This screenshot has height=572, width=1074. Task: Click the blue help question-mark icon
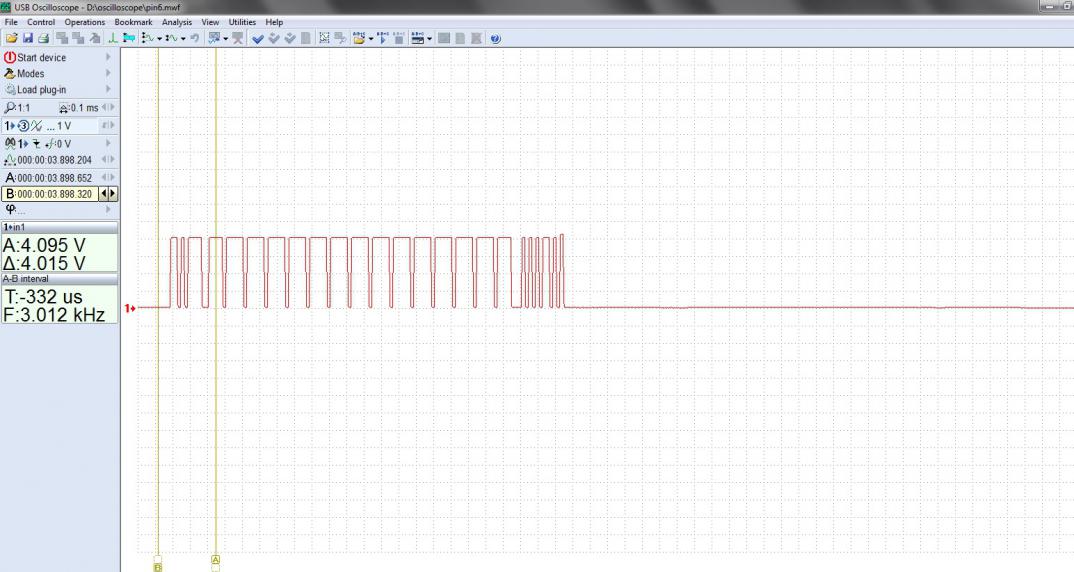495,38
